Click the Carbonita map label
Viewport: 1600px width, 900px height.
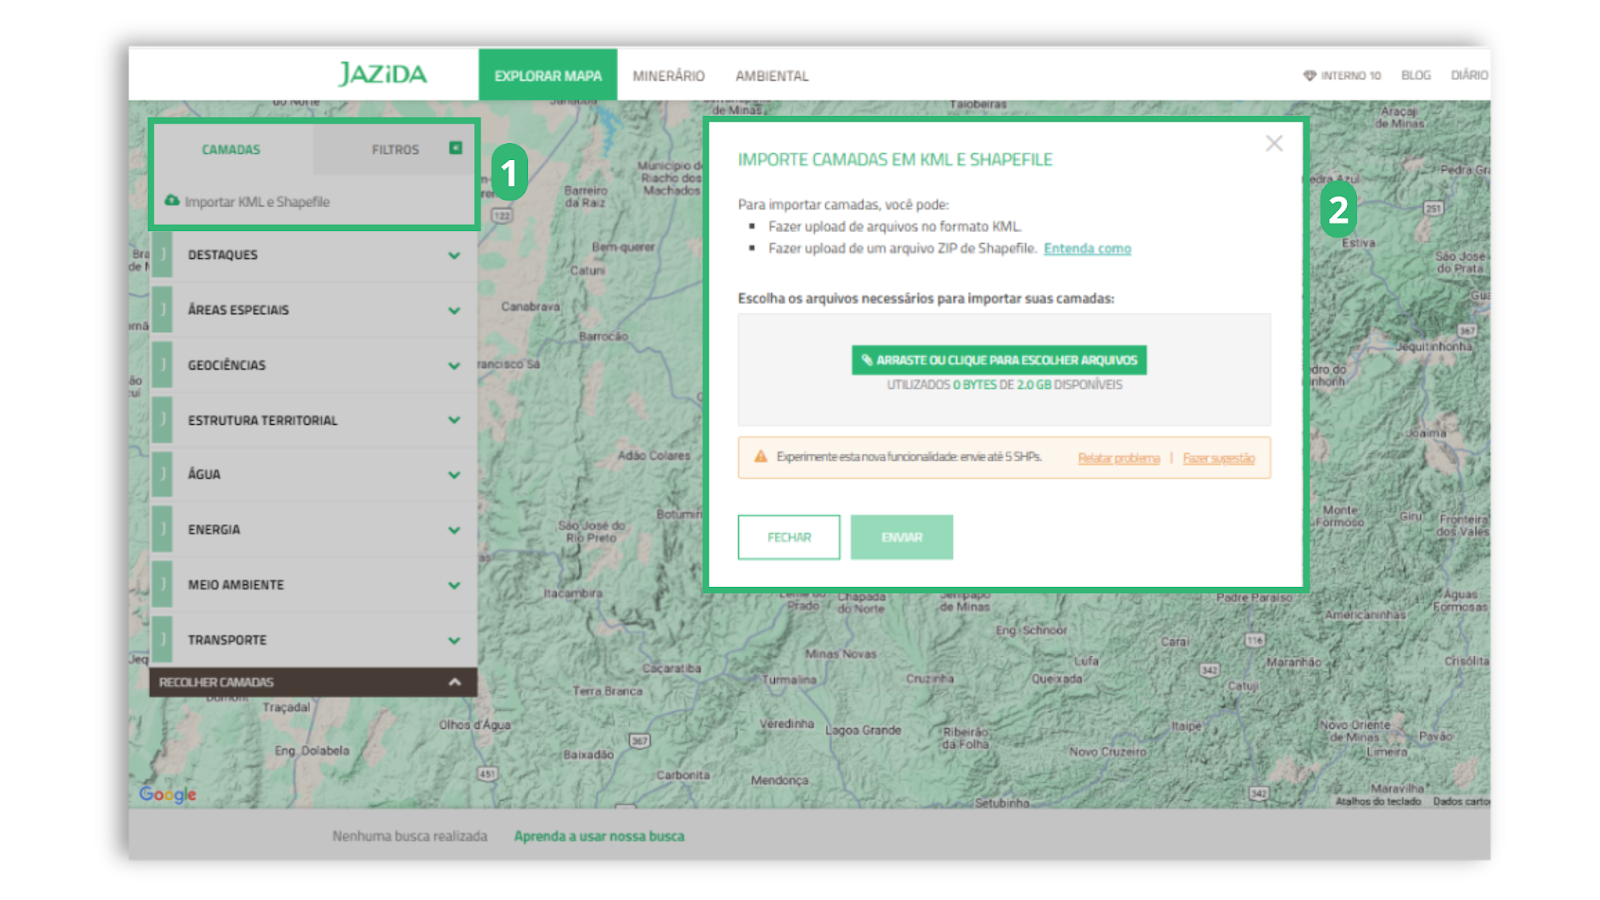pyautogui.click(x=683, y=775)
